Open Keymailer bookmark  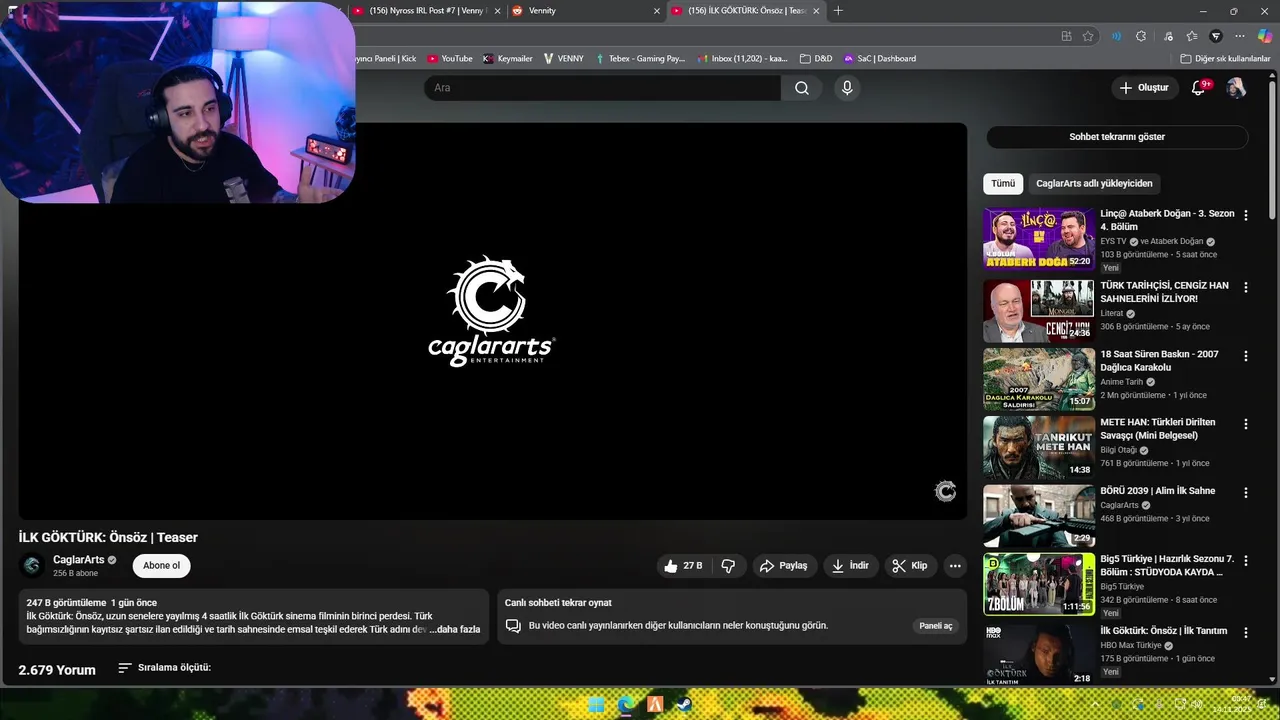(x=508, y=59)
